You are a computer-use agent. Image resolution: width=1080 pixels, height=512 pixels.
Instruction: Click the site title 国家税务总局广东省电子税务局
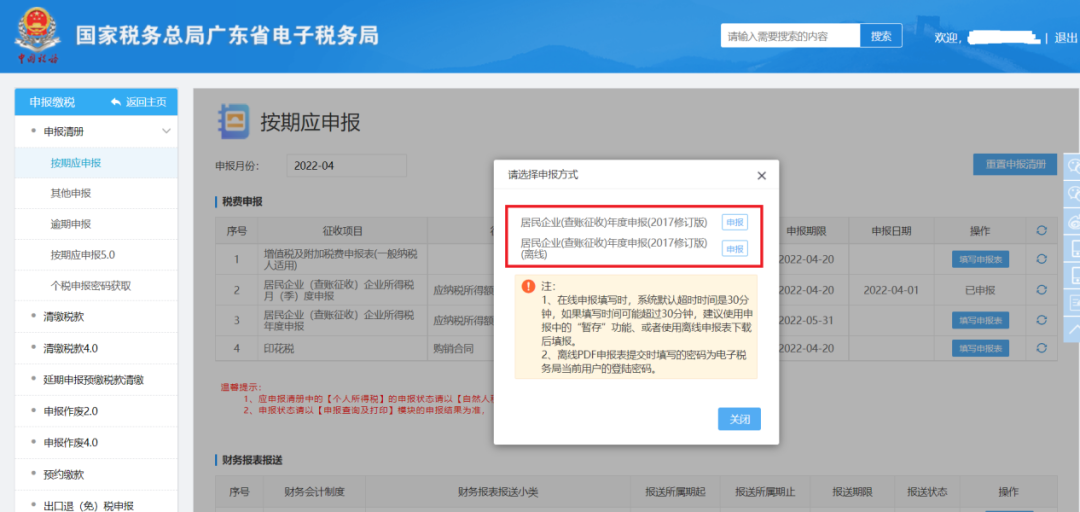pos(227,36)
